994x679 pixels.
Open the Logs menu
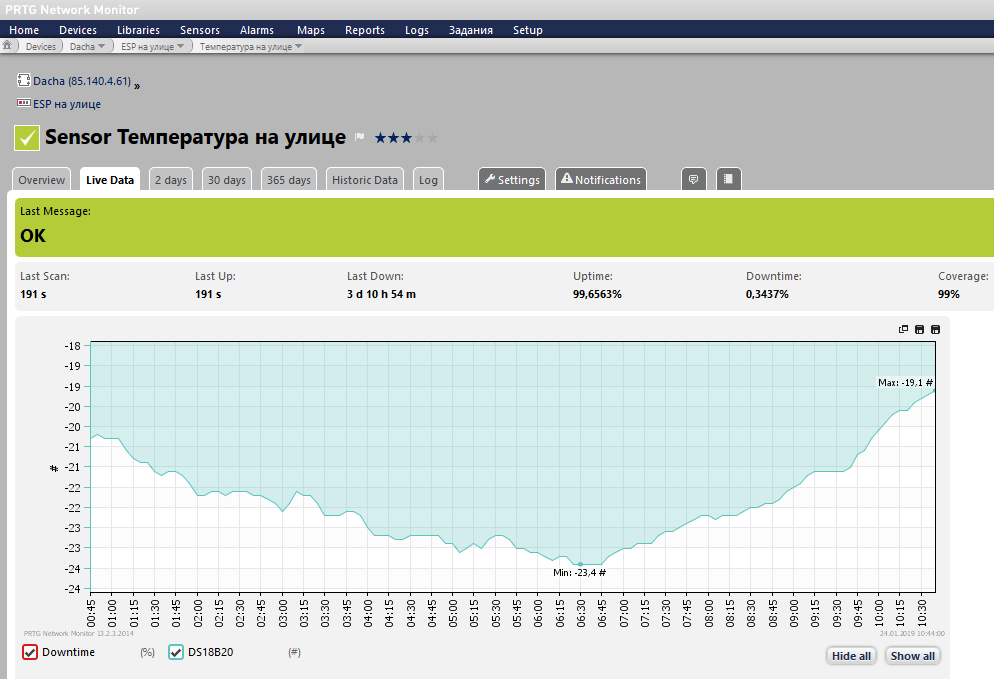(416, 30)
